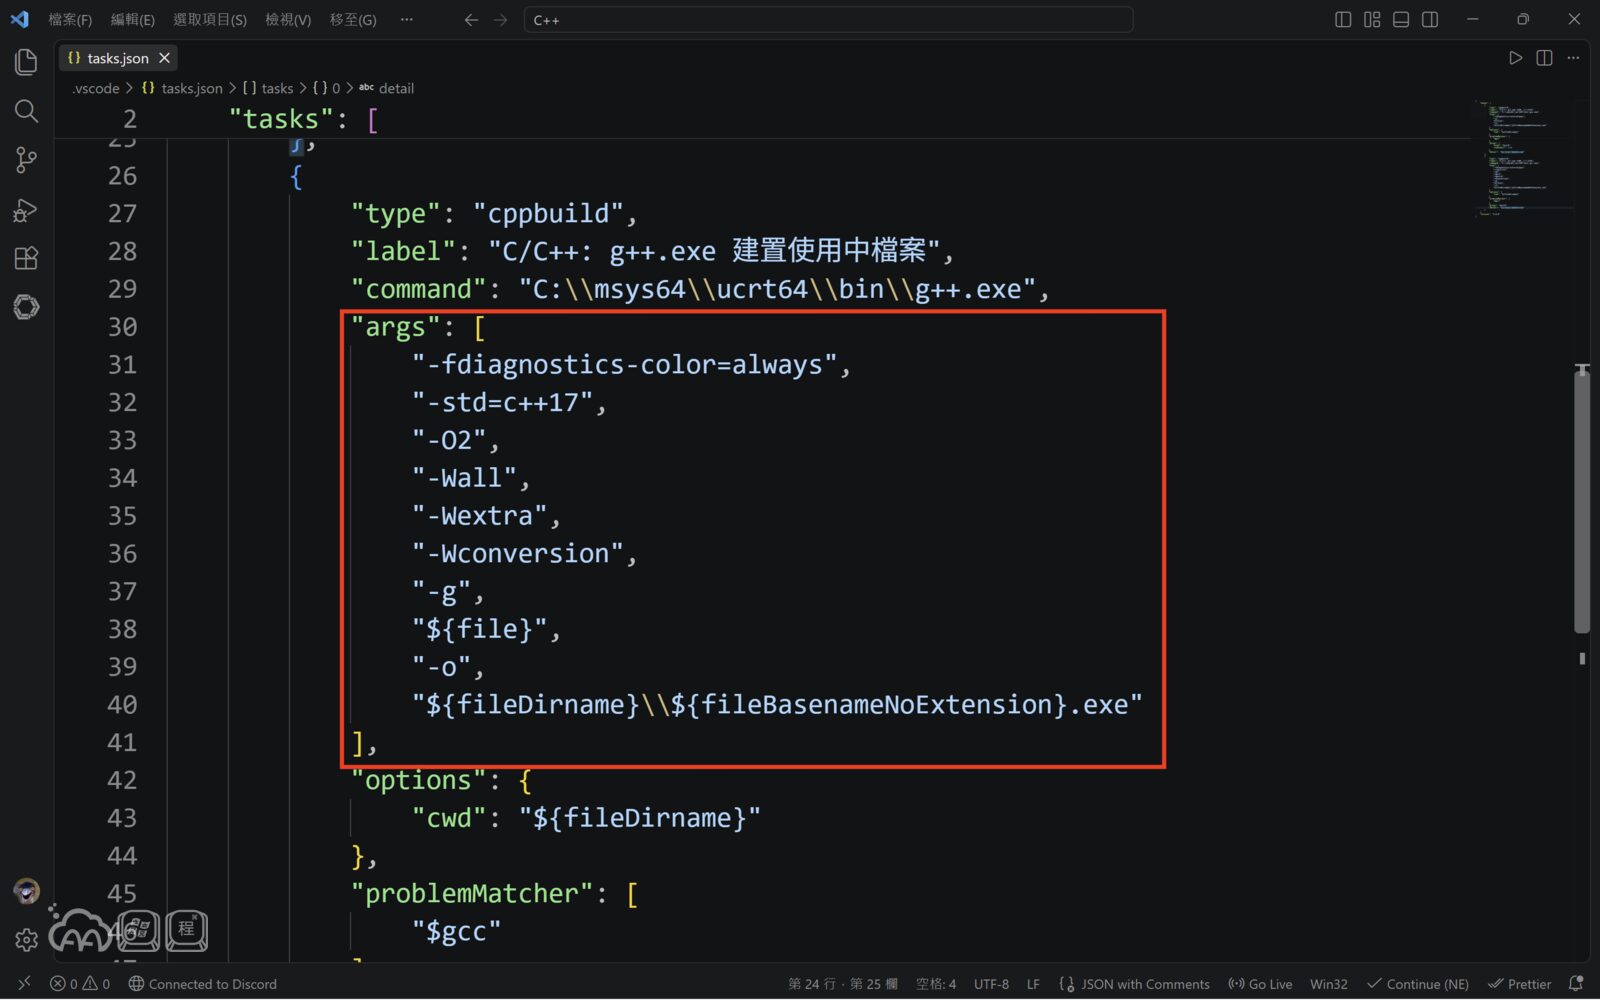Close the tasks.json tab
1600x1000 pixels.
click(x=164, y=58)
